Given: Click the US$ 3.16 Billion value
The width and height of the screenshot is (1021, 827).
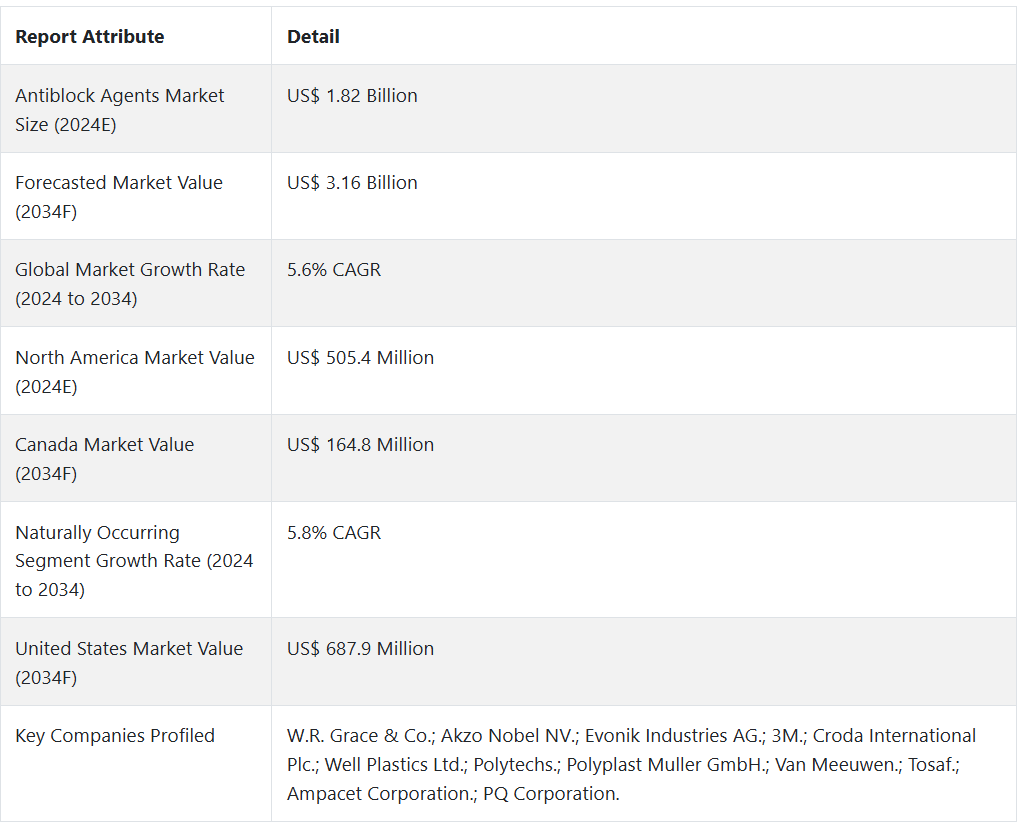Looking at the screenshot, I should (x=352, y=183).
